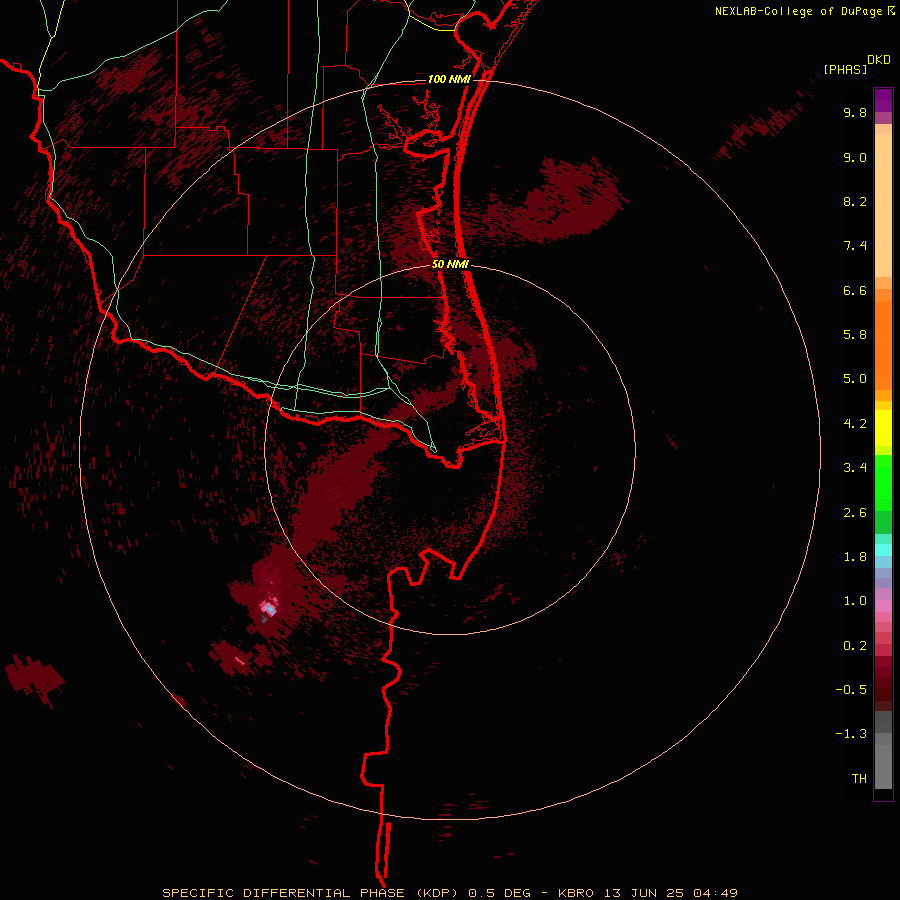Pick the 5.8 scale label
The image size is (900, 900).
pos(855,335)
